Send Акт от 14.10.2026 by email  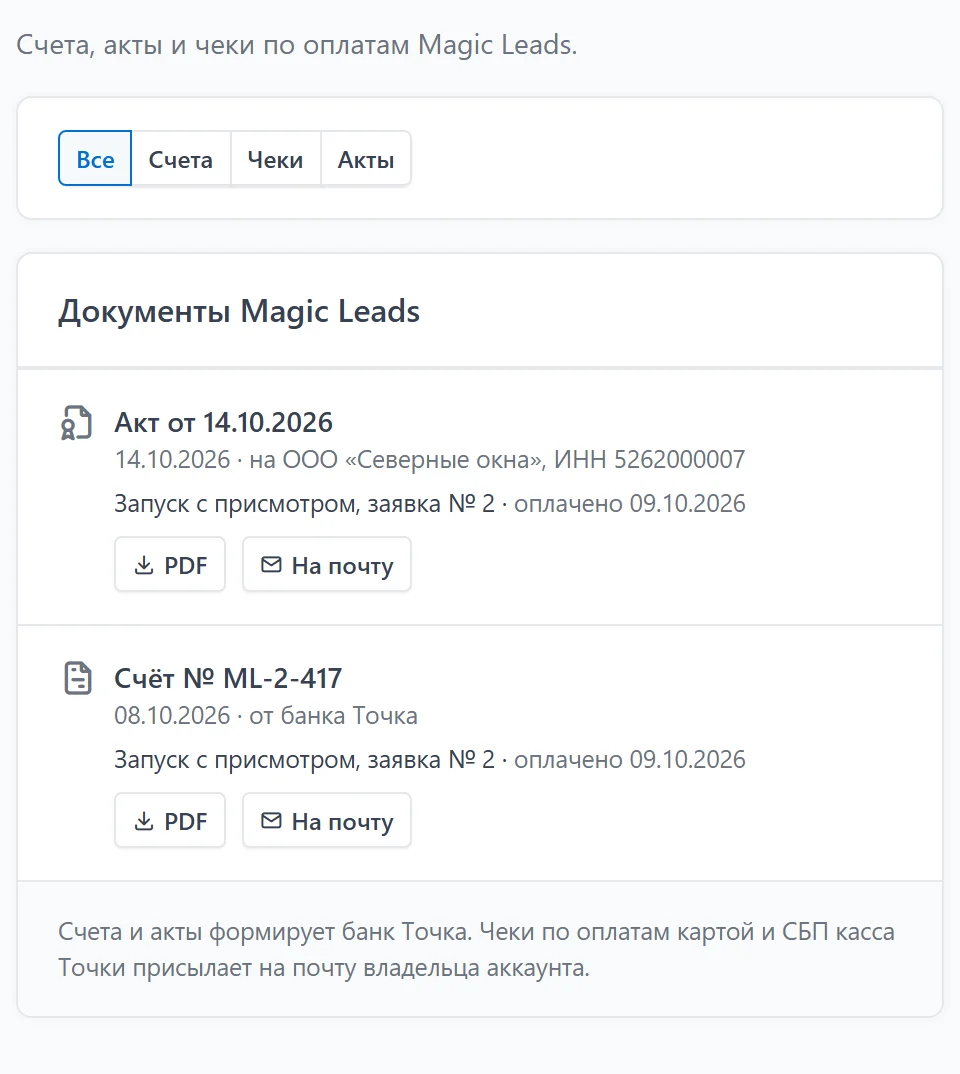pyautogui.click(x=327, y=564)
